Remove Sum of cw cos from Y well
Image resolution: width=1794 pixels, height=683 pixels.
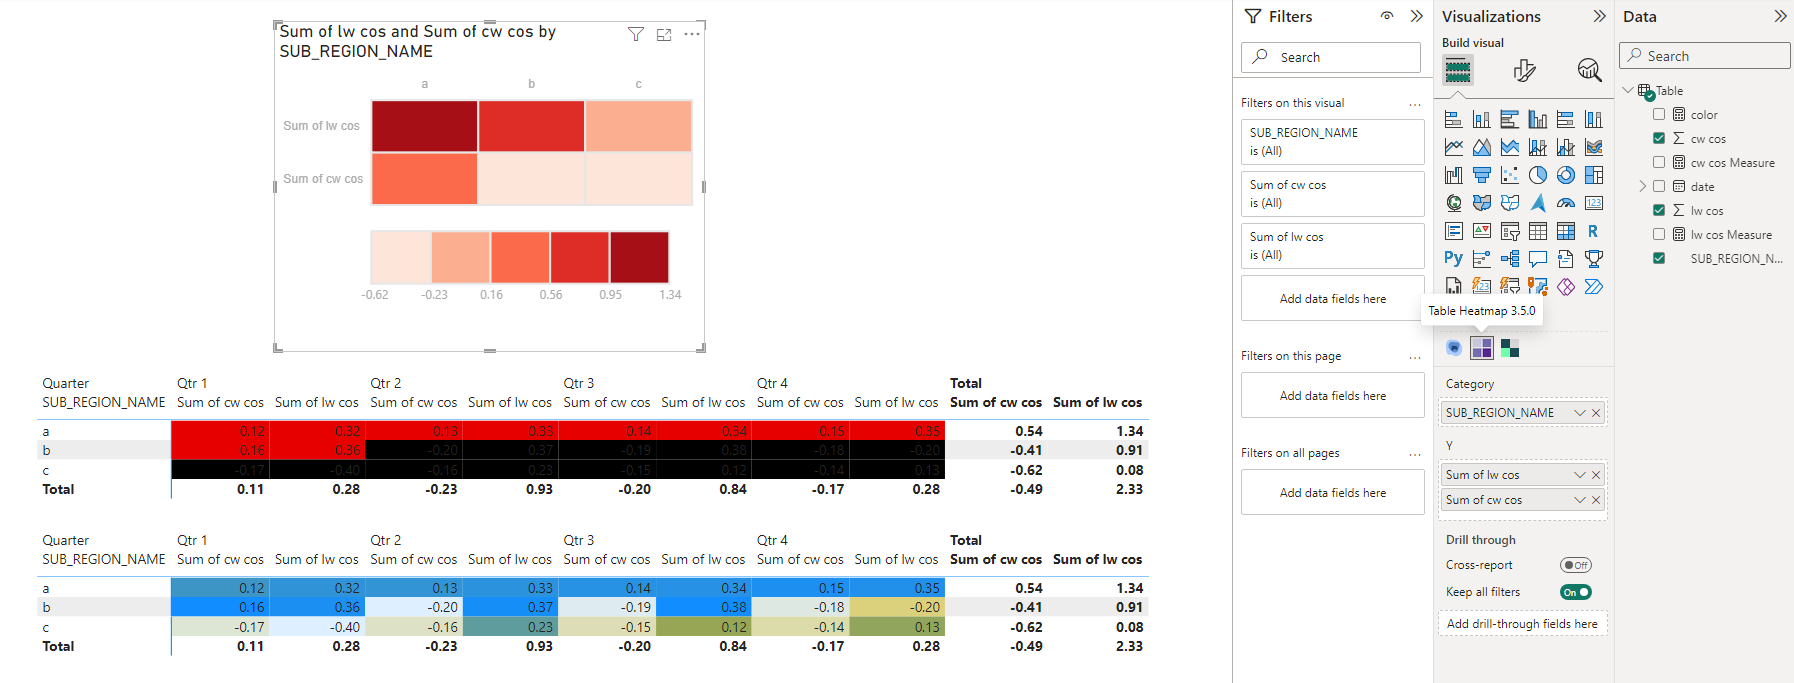pos(1596,500)
